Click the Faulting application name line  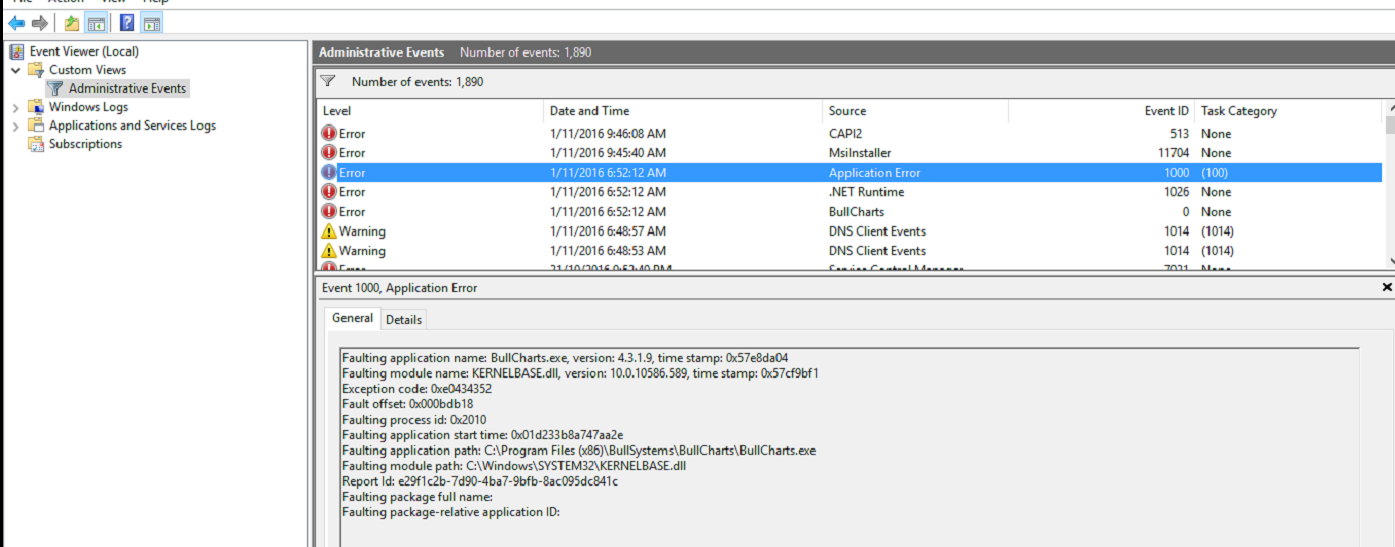click(565, 357)
